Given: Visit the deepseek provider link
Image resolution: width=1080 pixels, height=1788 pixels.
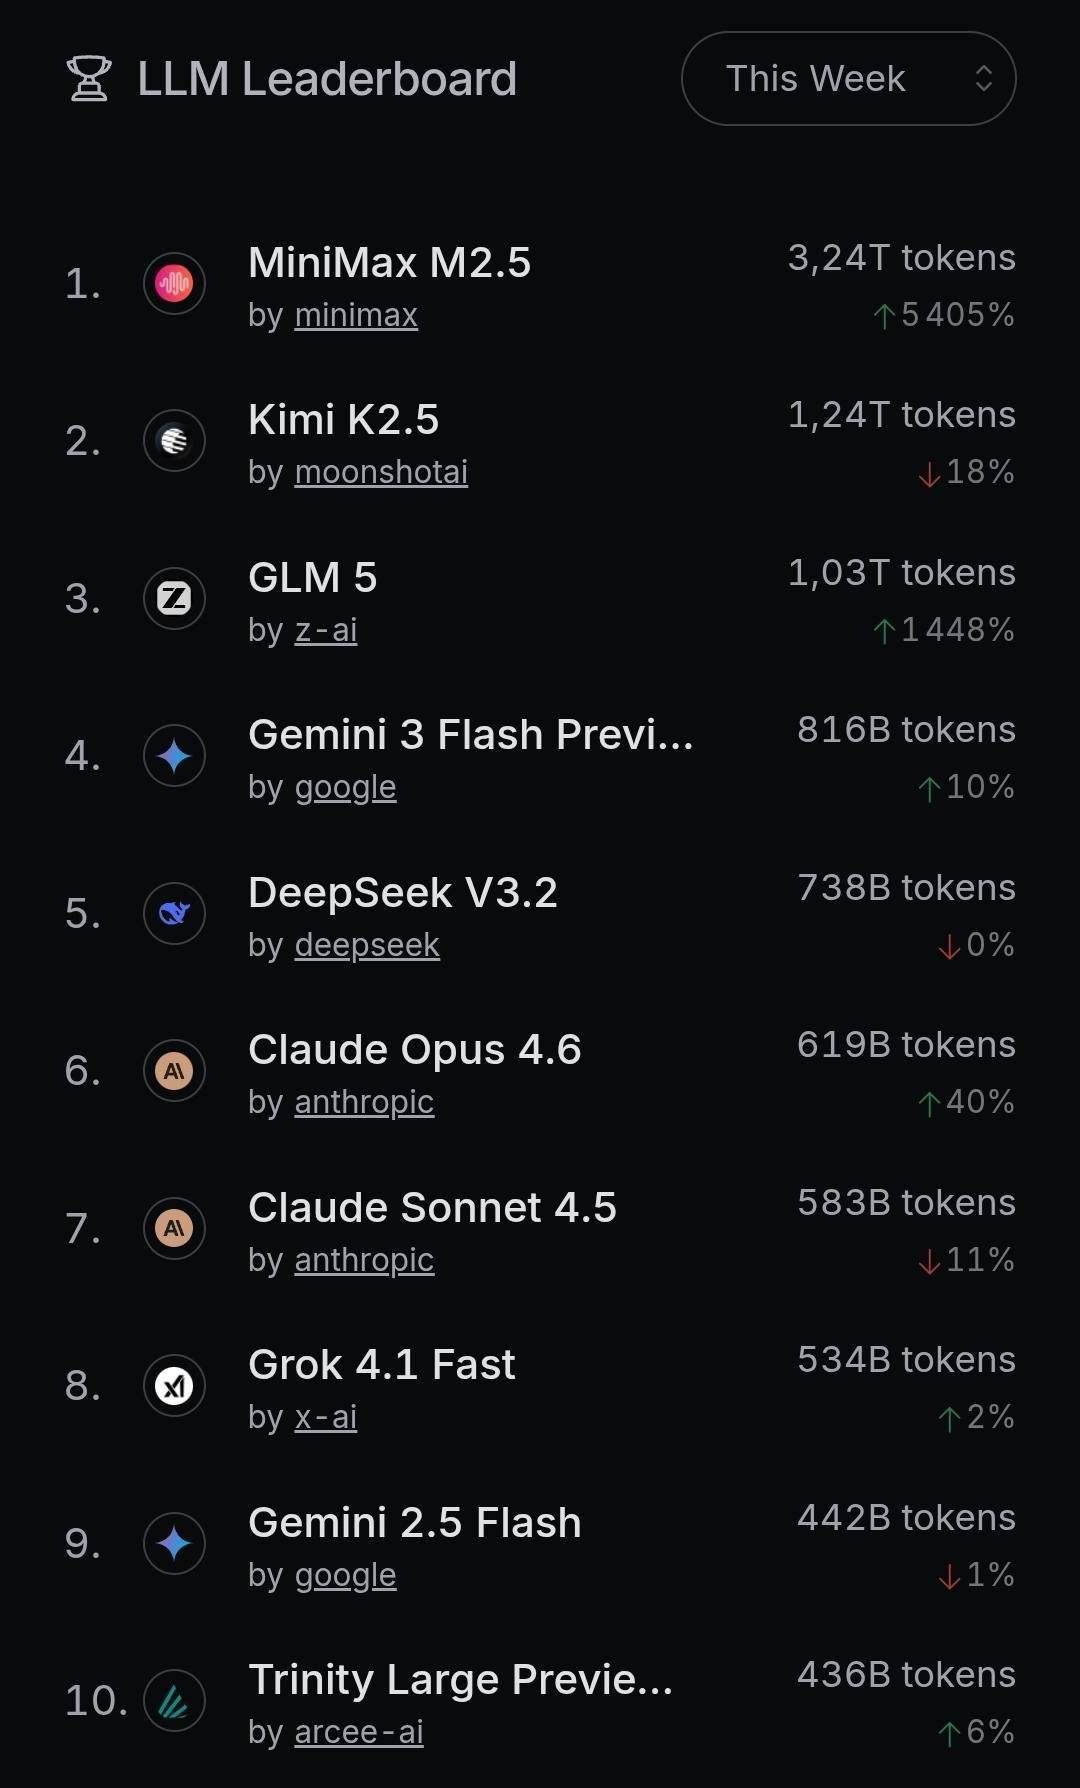Looking at the screenshot, I should (x=367, y=945).
